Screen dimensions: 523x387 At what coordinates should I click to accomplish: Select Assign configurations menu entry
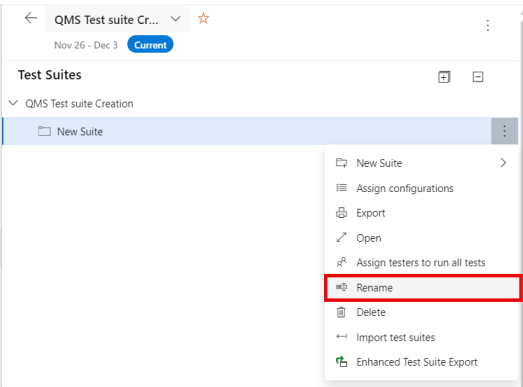421,188
